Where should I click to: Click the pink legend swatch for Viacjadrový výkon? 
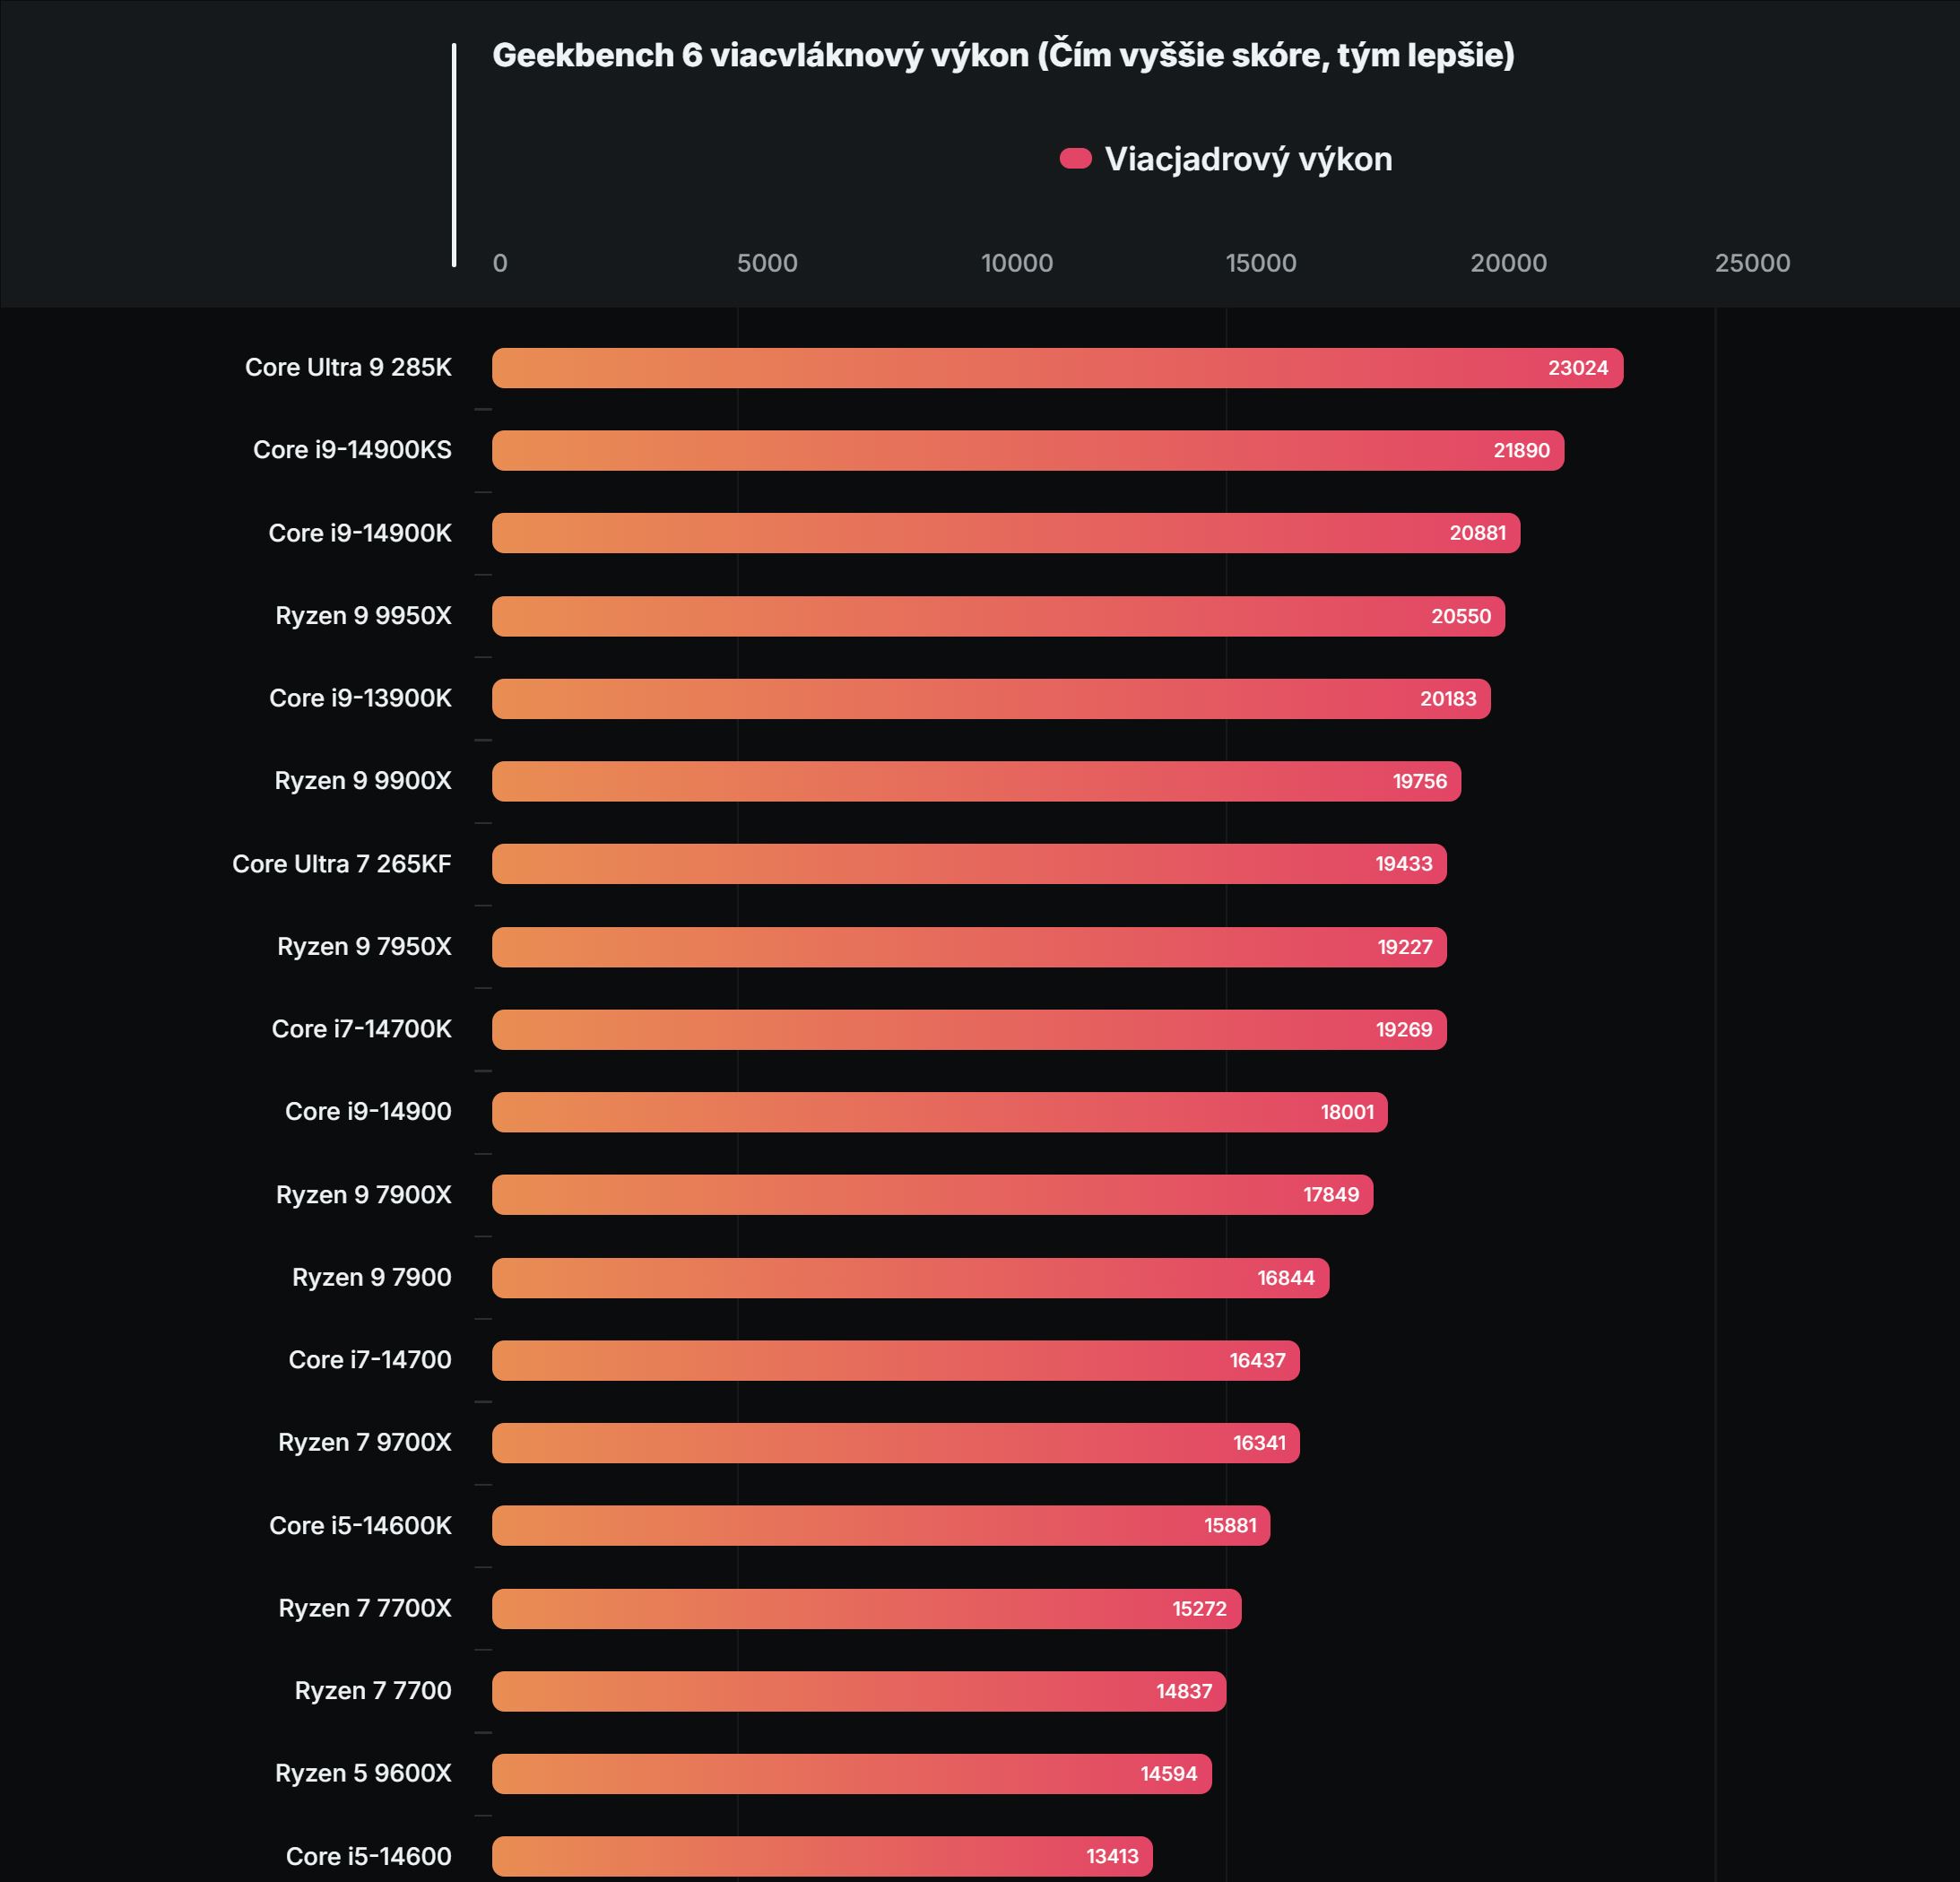pos(1075,159)
